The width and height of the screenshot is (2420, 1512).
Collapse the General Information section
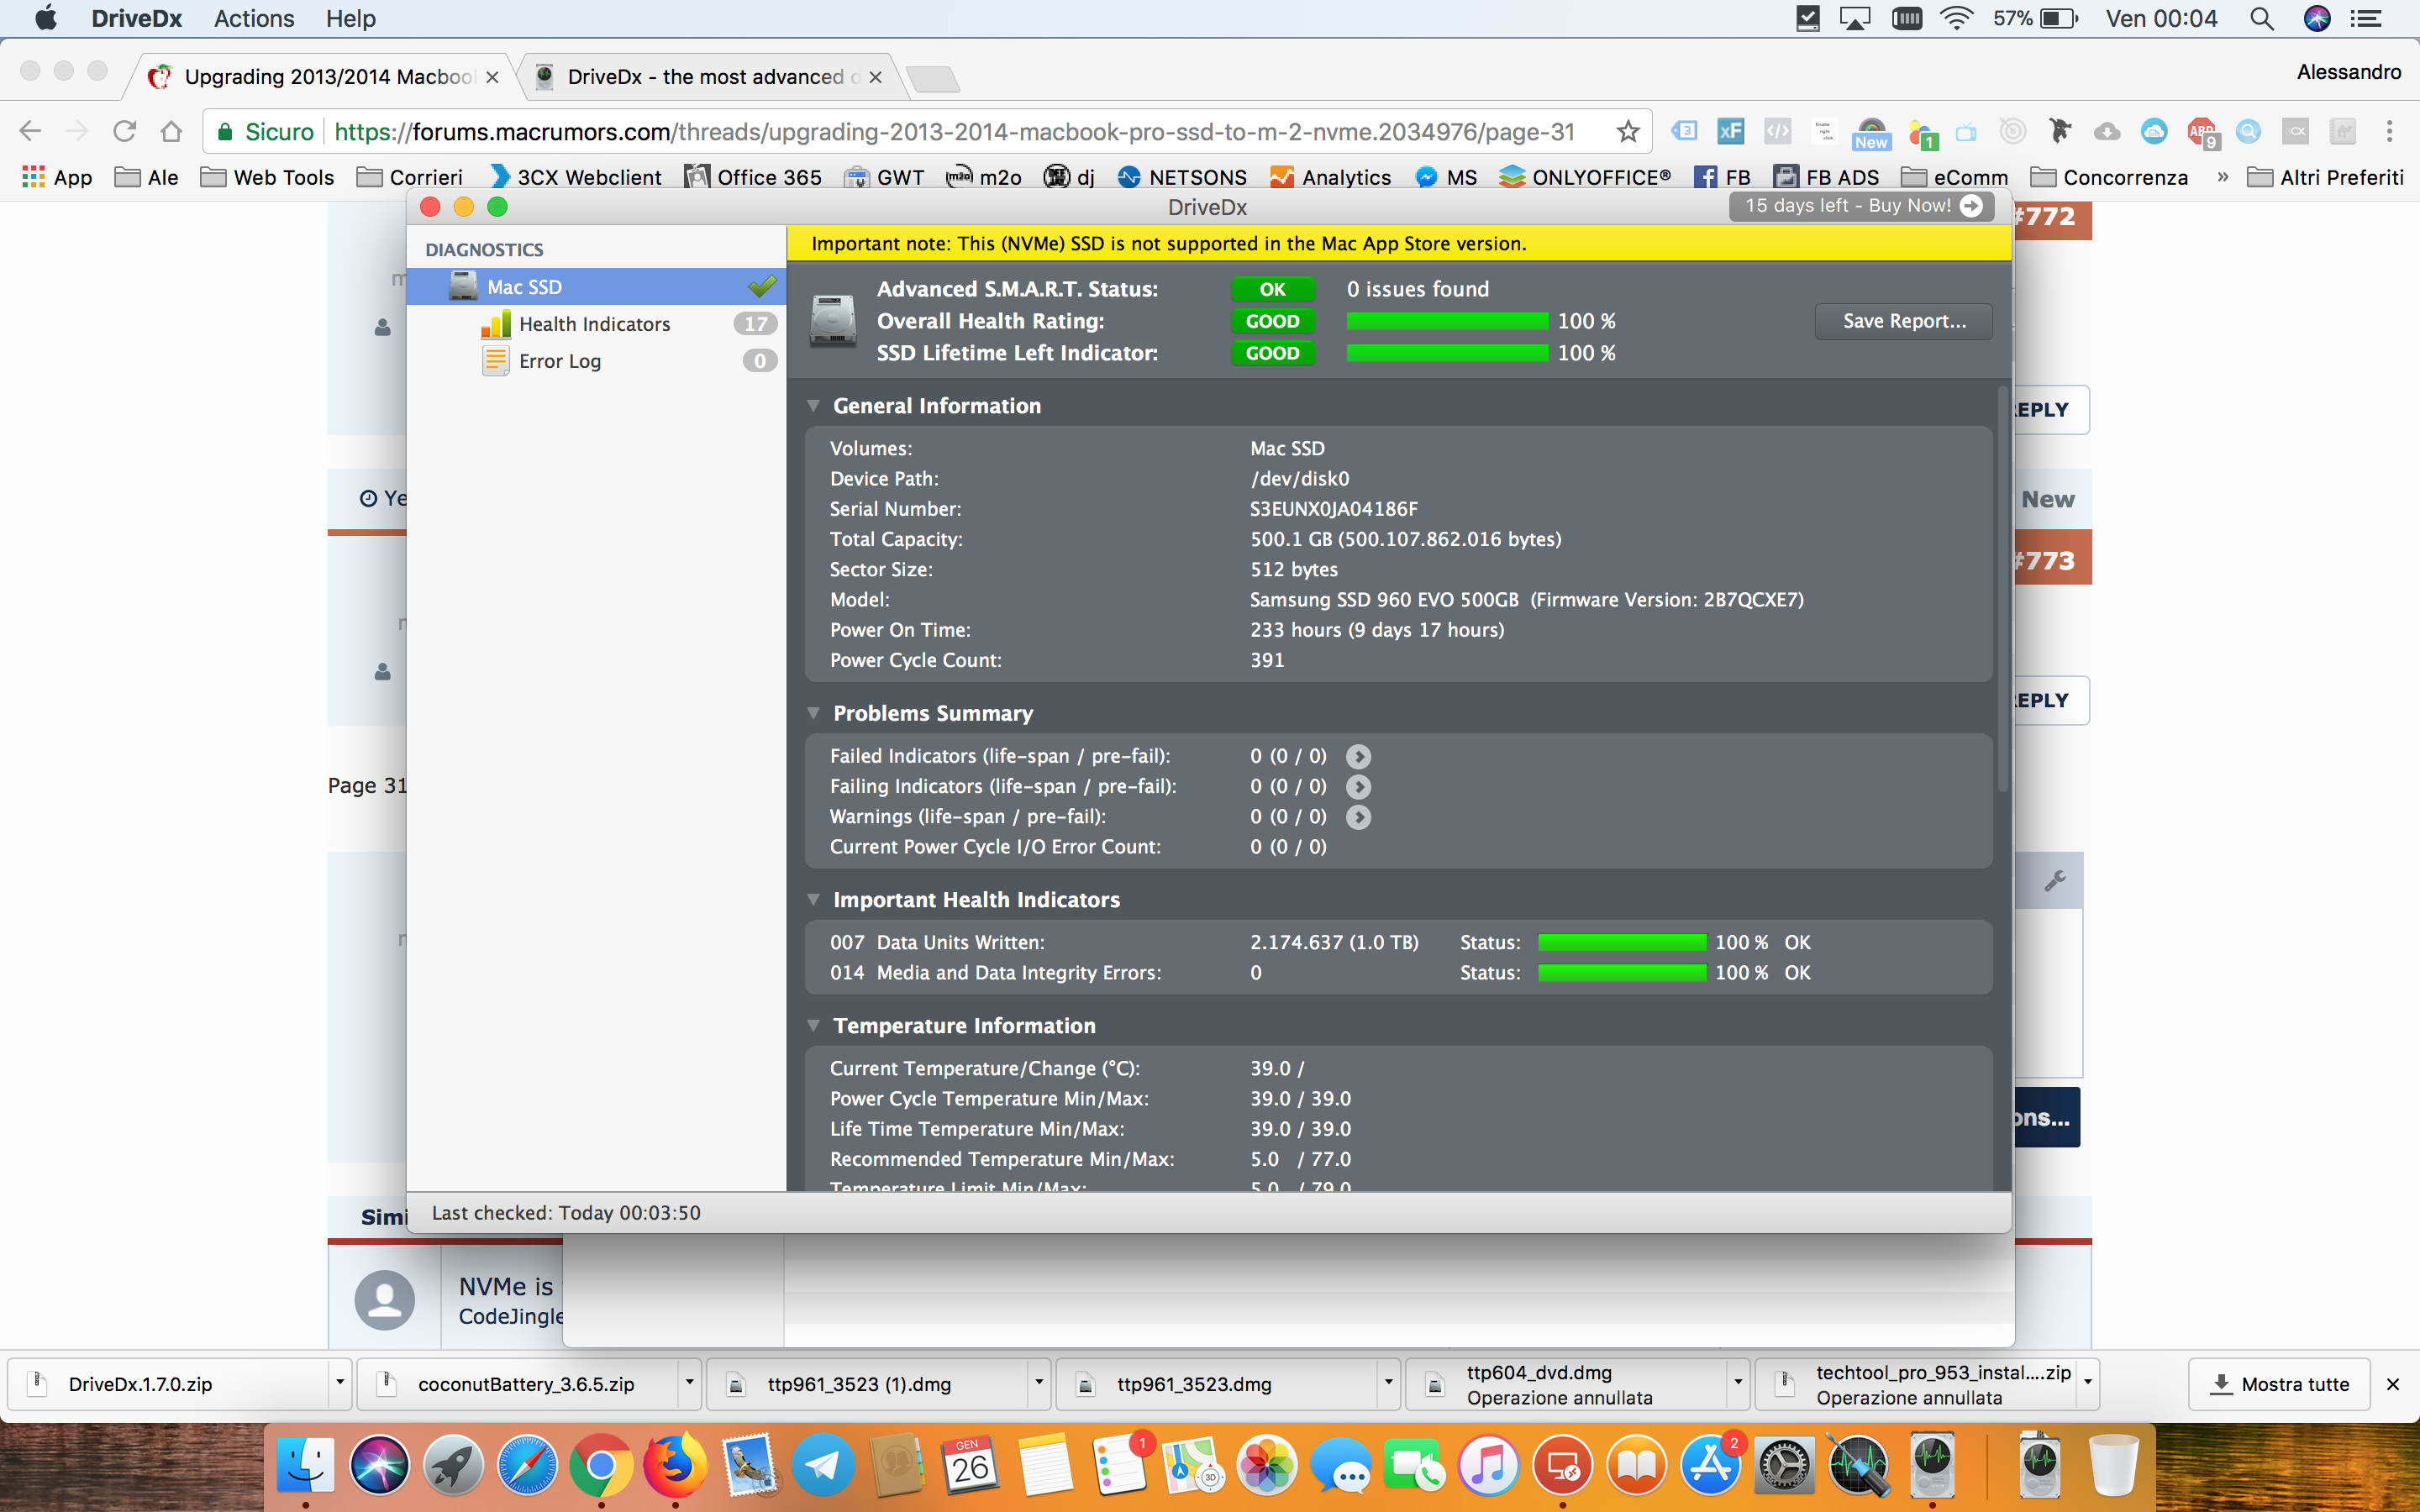[x=813, y=406]
